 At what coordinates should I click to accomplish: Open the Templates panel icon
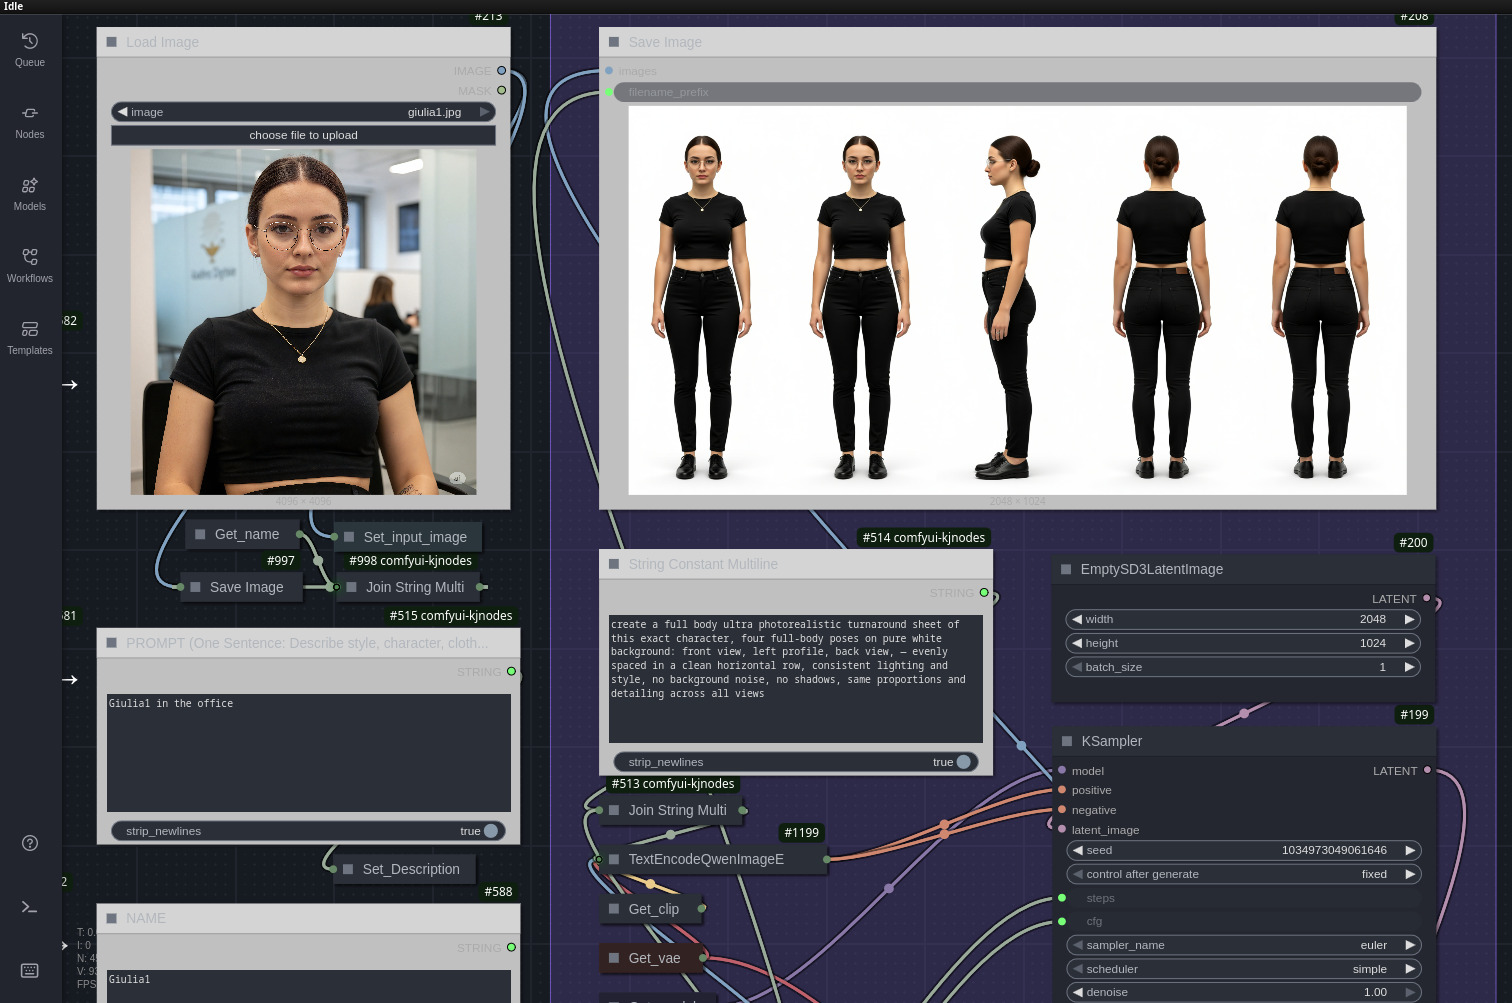pyautogui.click(x=30, y=336)
